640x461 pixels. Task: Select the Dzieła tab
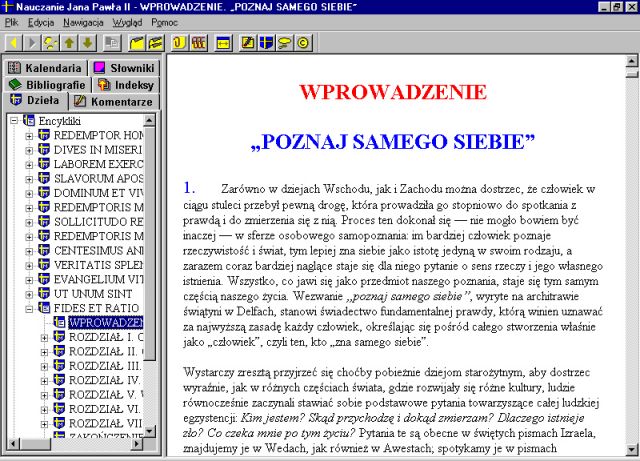(x=36, y=100)
